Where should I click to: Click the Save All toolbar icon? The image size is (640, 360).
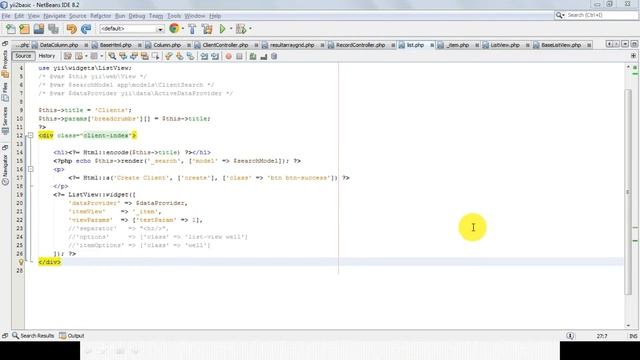click(53, 29)
